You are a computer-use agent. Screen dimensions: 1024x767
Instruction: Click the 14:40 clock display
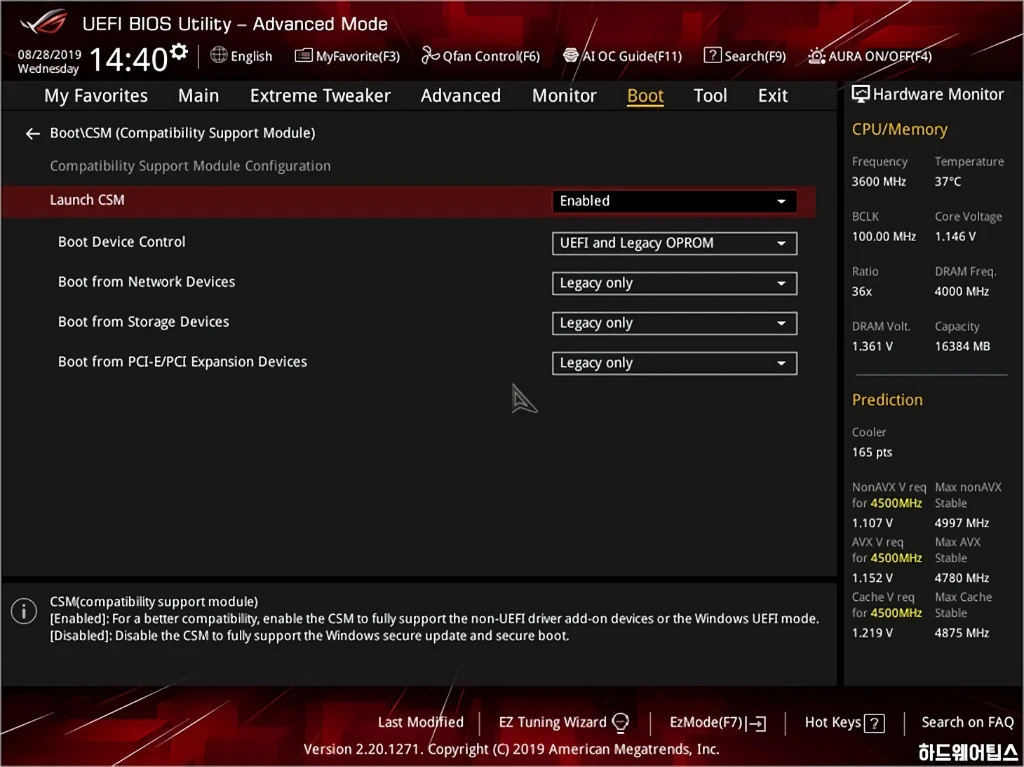coord(129,59)
